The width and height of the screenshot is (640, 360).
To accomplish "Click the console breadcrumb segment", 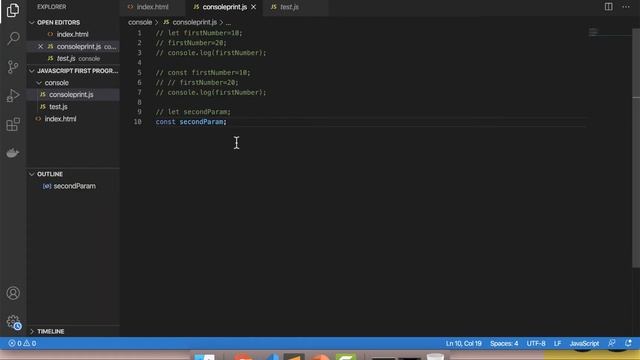I will pyautogui.click(x=140, y=22).
